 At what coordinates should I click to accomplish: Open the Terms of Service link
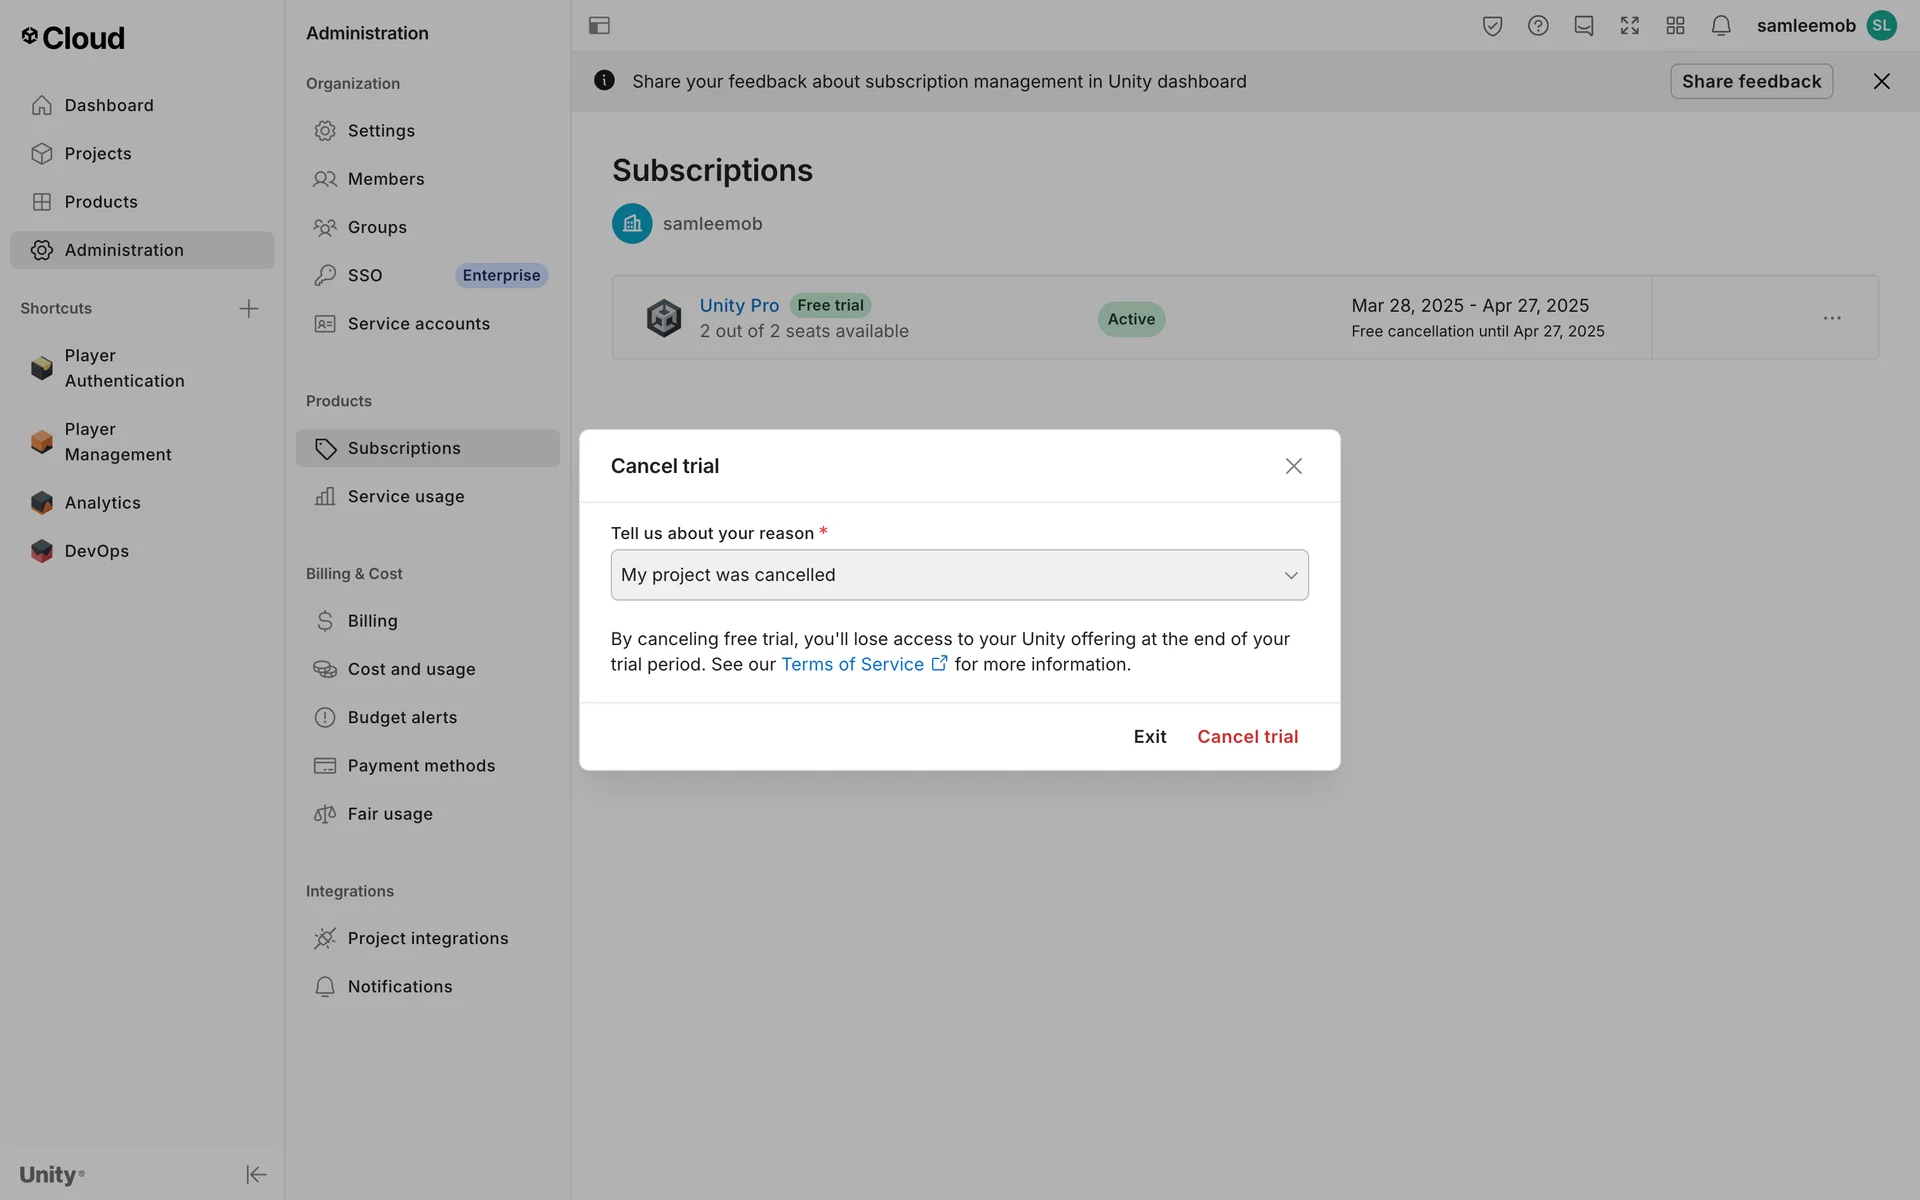pyautogui.click(x=852, y=665)
